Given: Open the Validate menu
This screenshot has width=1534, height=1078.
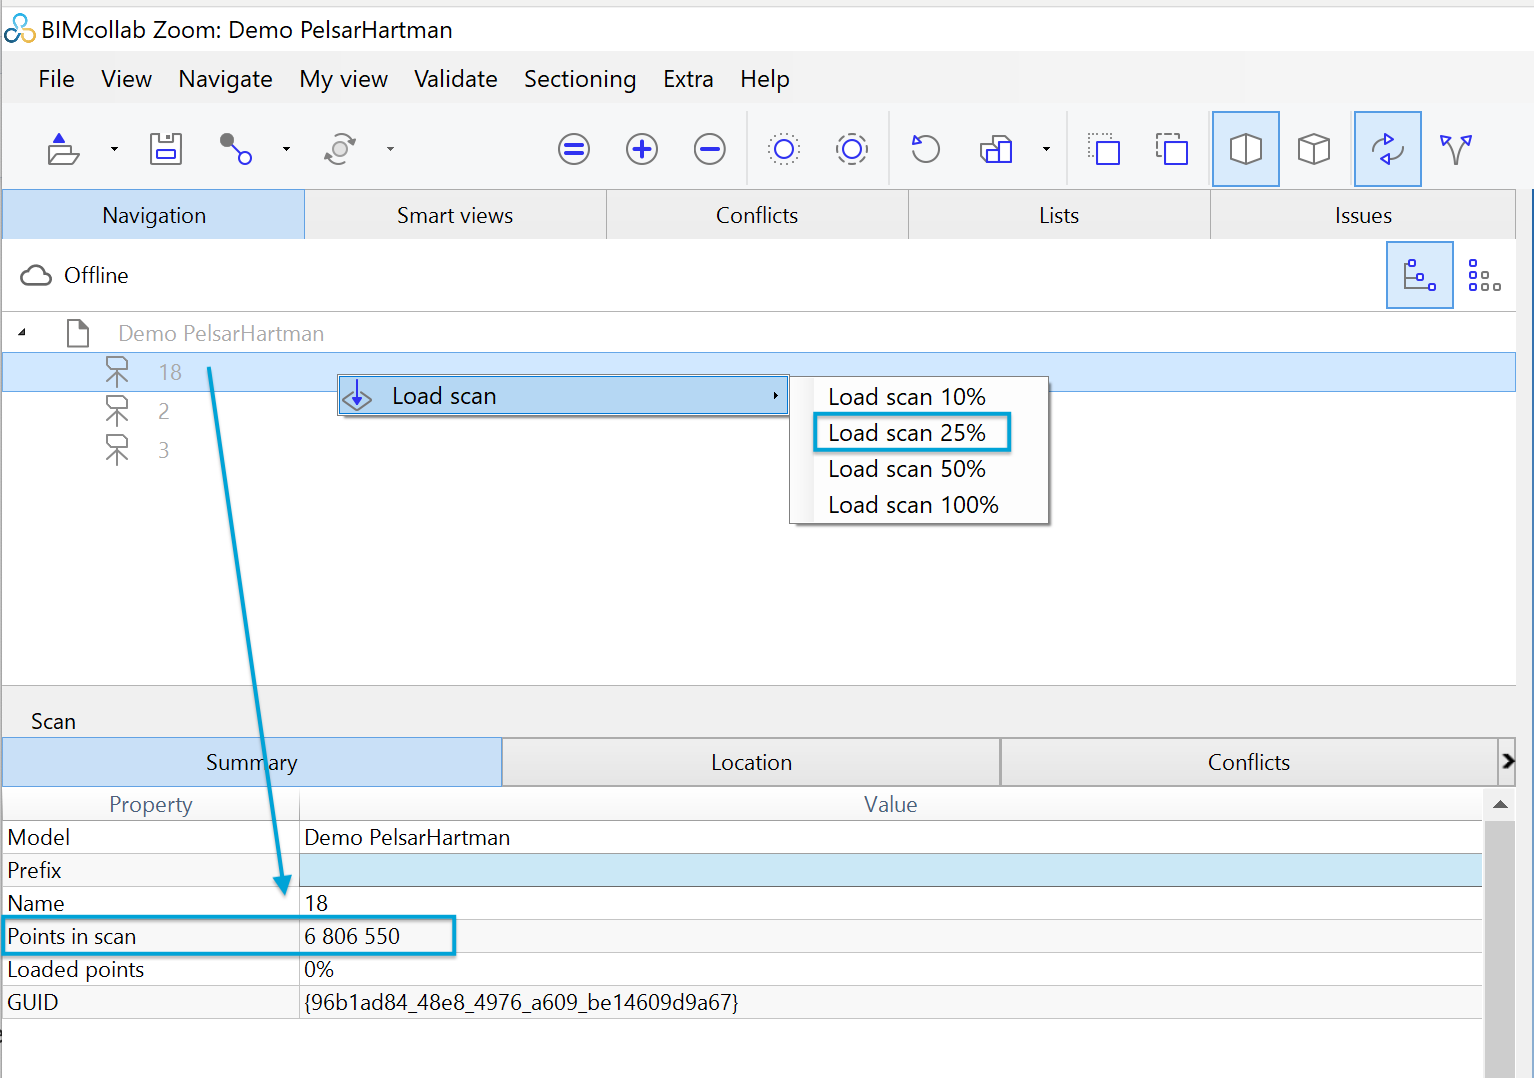Looking at the screenshot, I should point(455,79).
